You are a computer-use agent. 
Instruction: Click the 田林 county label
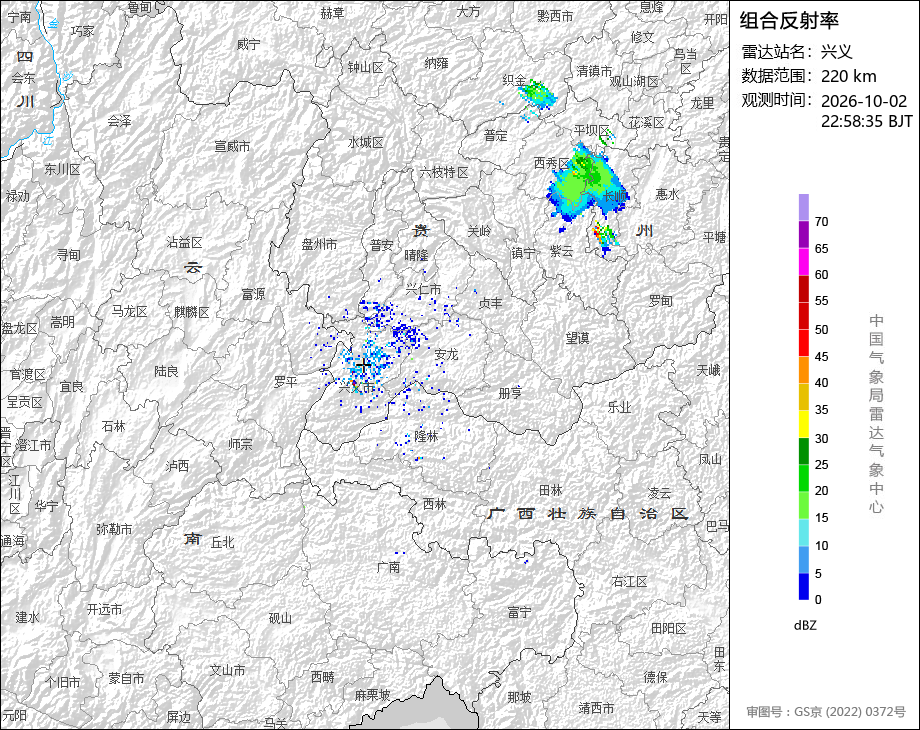(551, 490)
